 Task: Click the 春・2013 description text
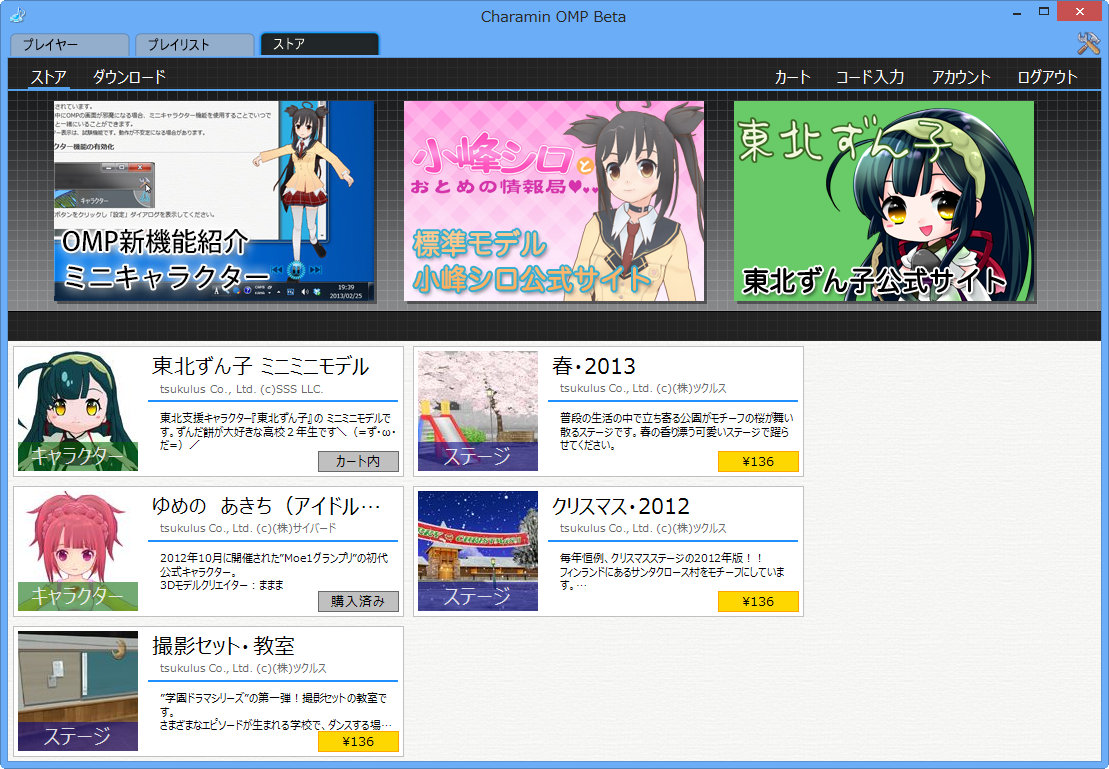(676, 432)
